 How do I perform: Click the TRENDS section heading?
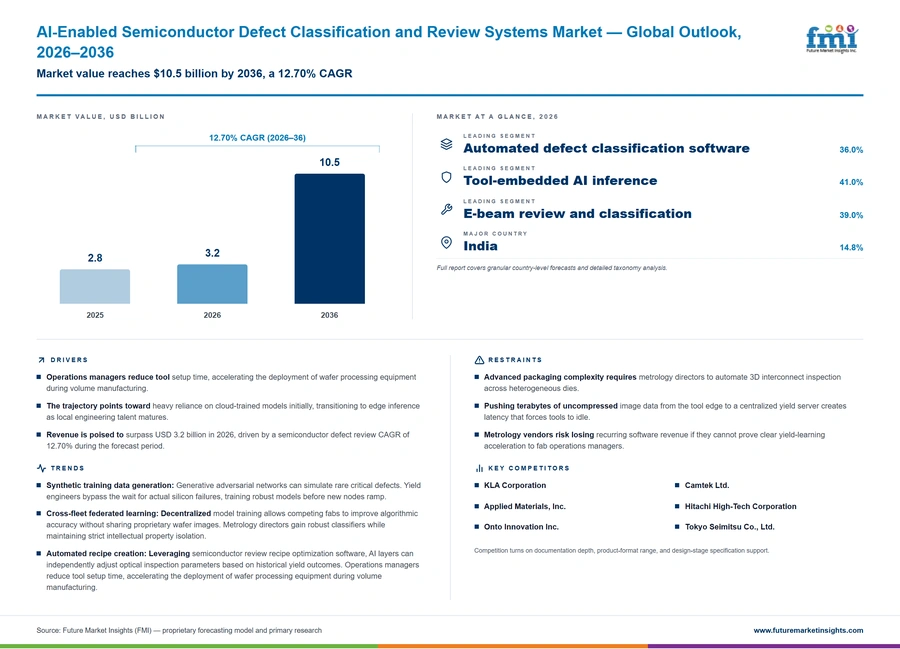tap(67, 468)
